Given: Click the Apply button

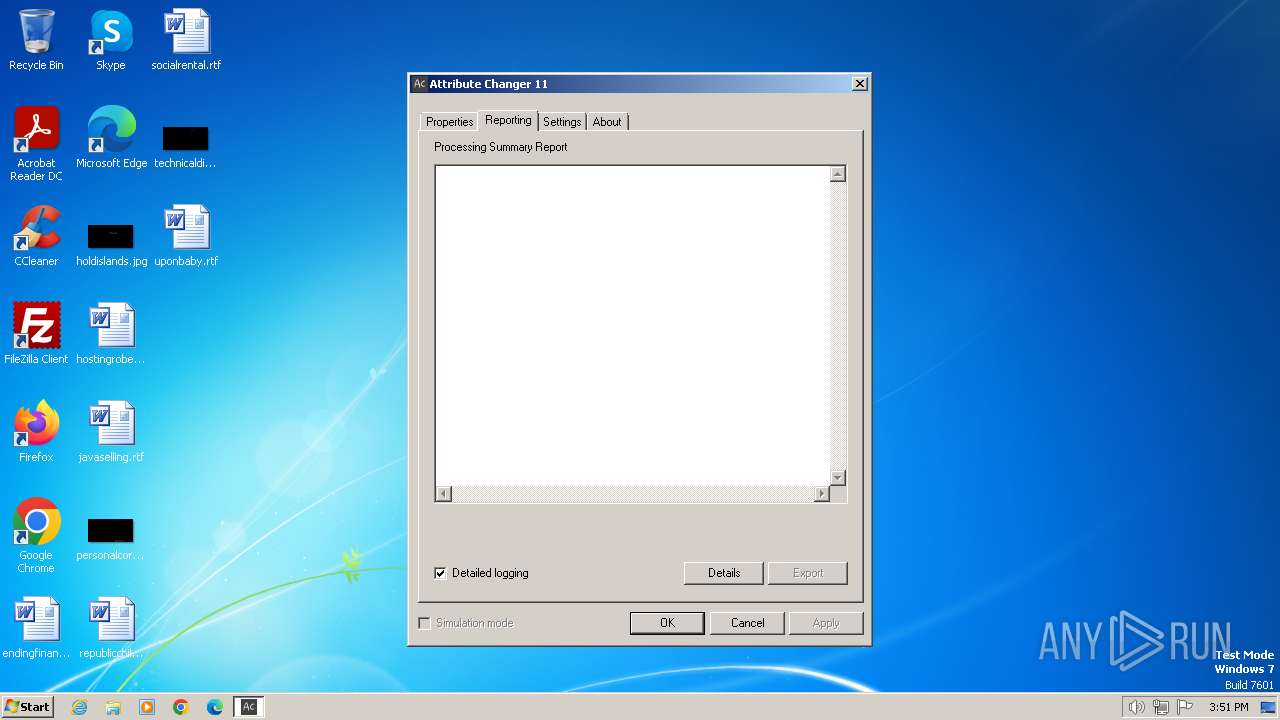Looking at the screenshot, I should coord(826,623).
